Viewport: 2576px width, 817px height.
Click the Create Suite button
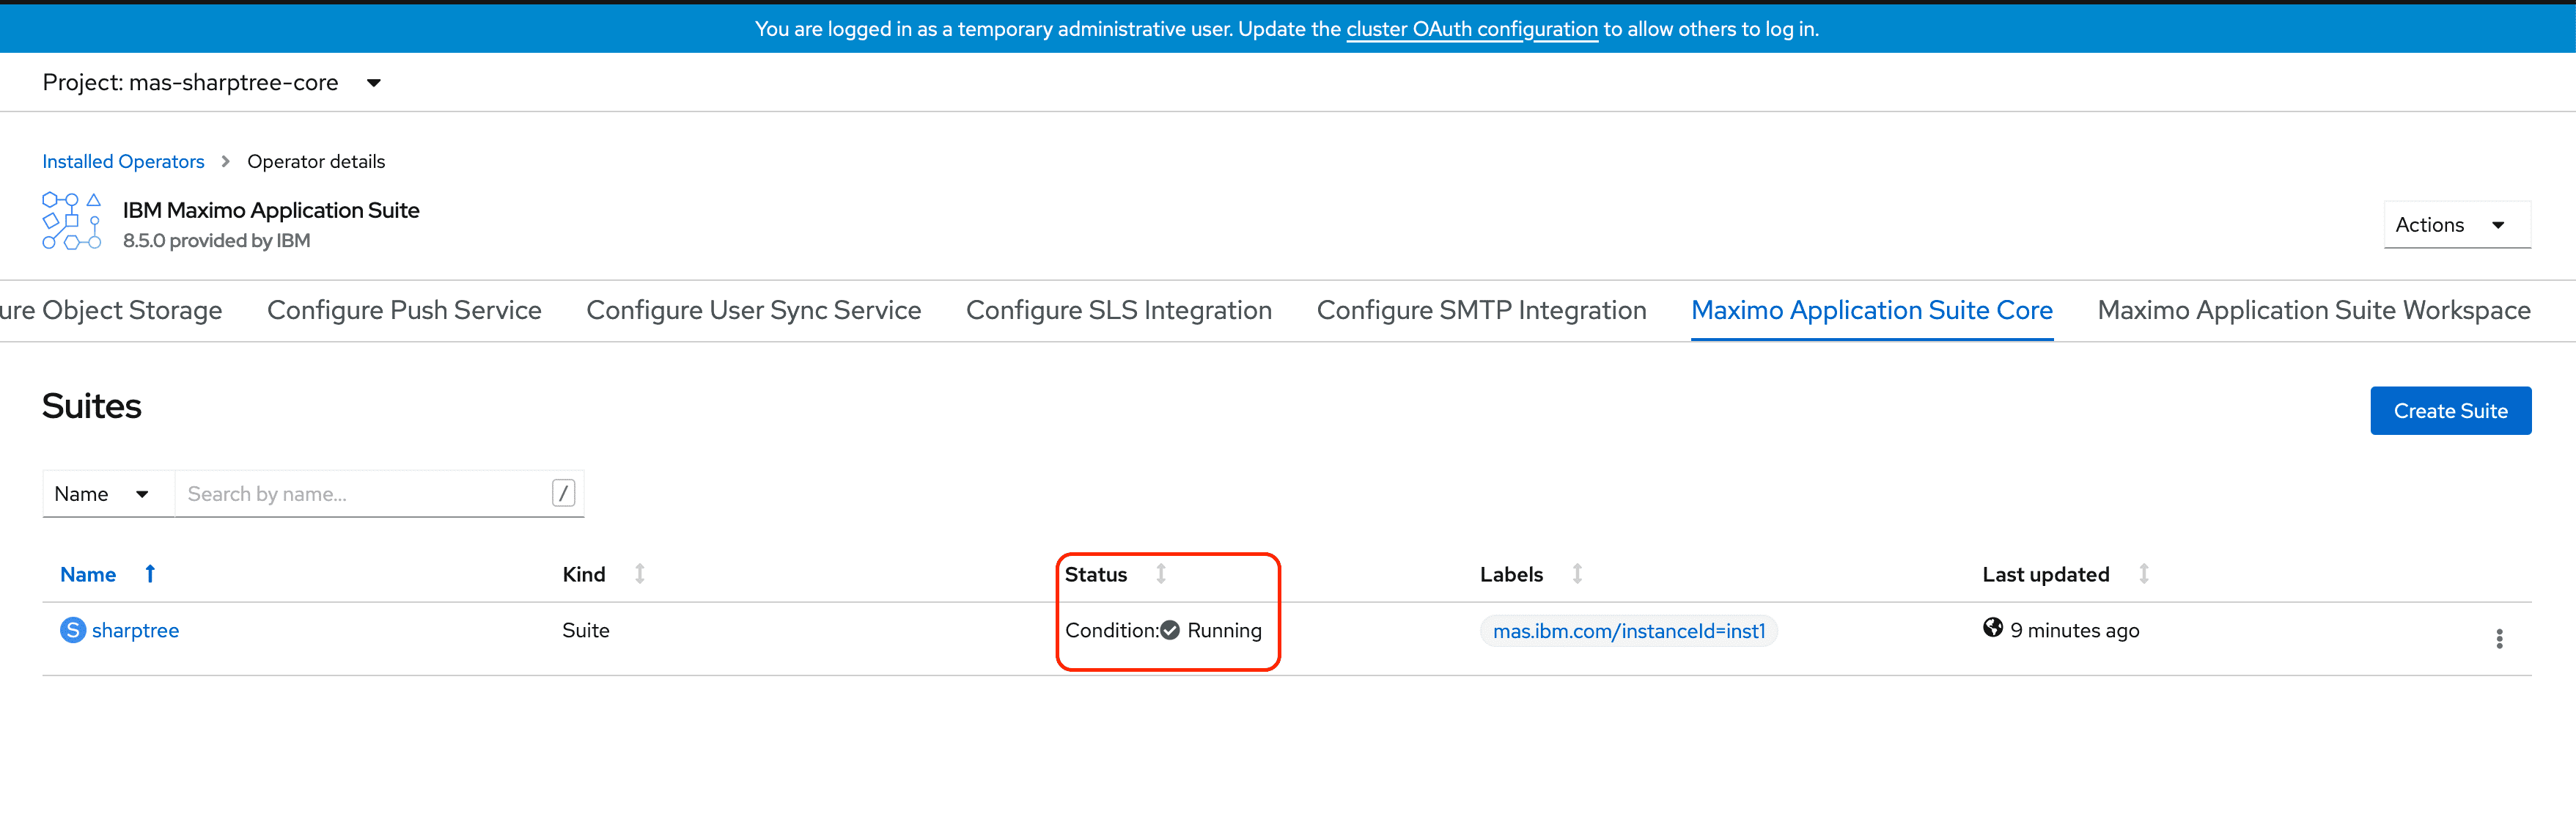2450,411
